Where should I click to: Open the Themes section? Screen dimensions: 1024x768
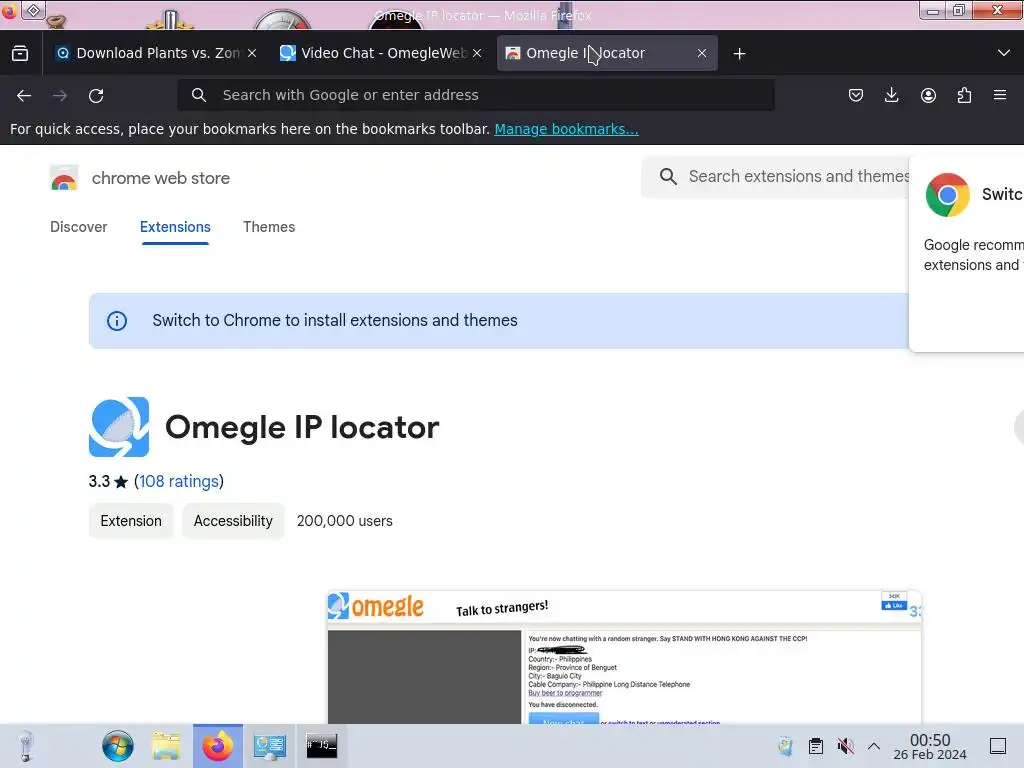coord(269,227)
